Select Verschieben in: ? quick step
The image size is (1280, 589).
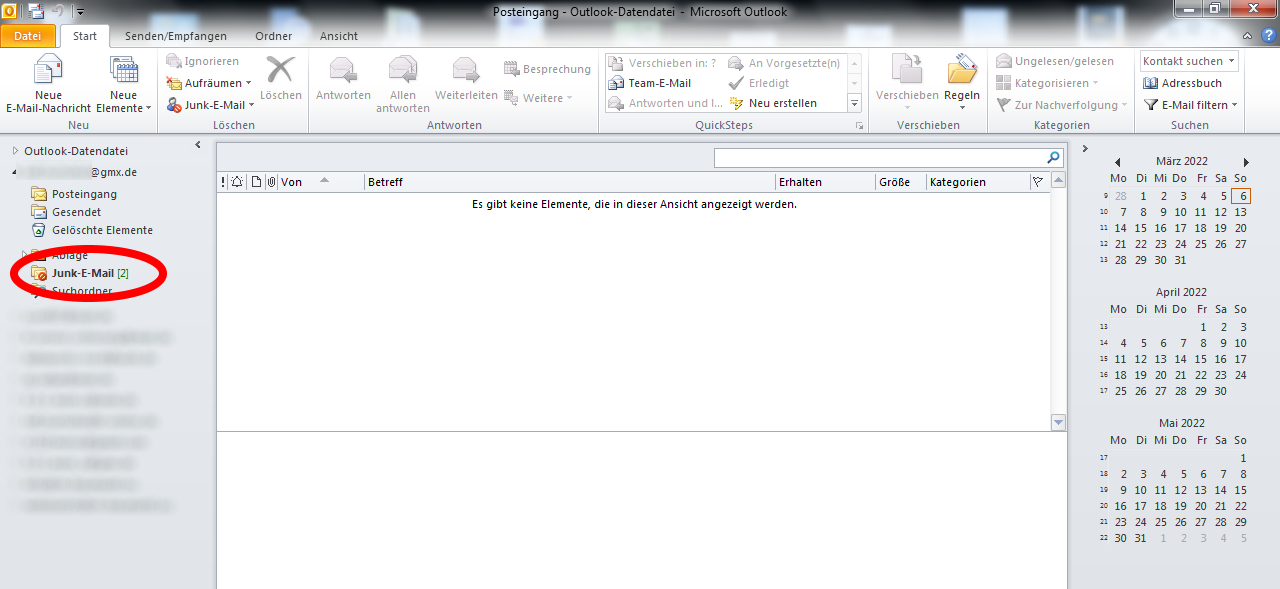[x=662, y=63]
